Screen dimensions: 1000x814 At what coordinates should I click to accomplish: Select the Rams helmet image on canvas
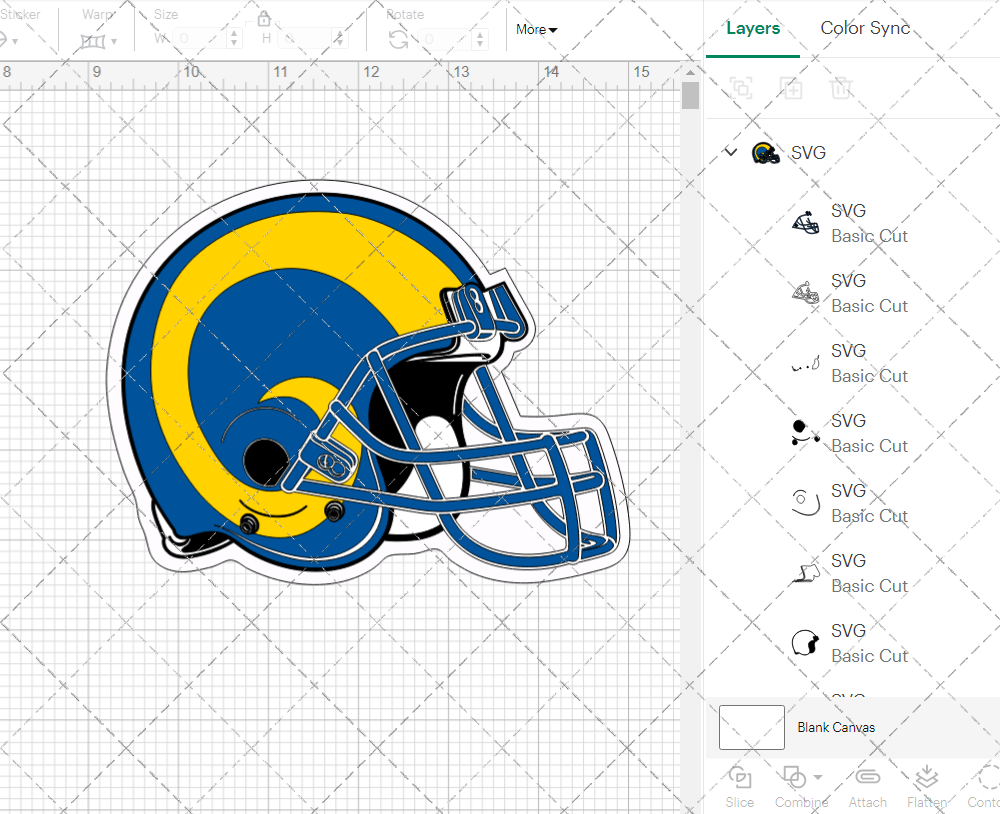click(x=368, y=381)
